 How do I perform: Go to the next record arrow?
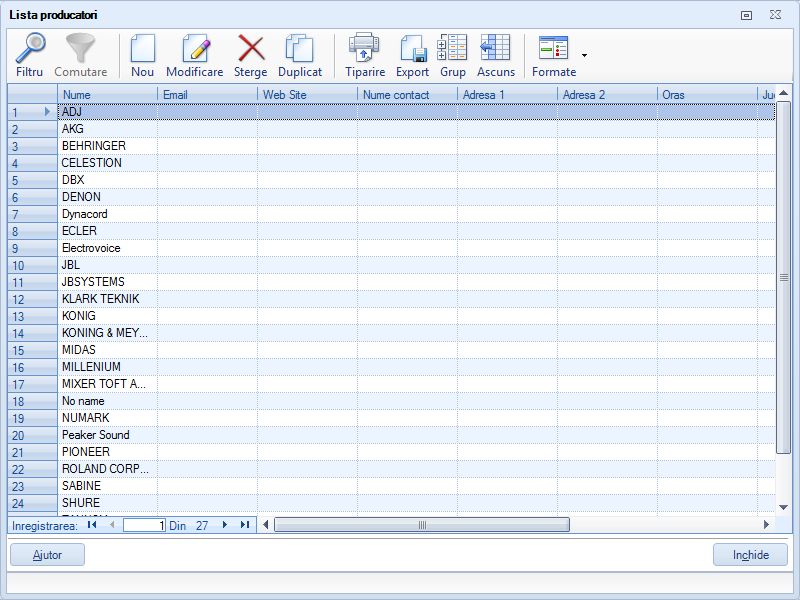pos(224,524)
